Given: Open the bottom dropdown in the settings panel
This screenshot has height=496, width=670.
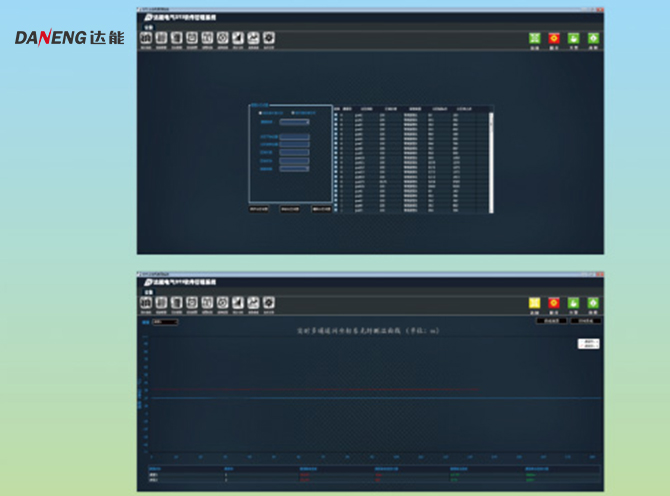Looking at the screenshot, I should (x=294, y=169).
